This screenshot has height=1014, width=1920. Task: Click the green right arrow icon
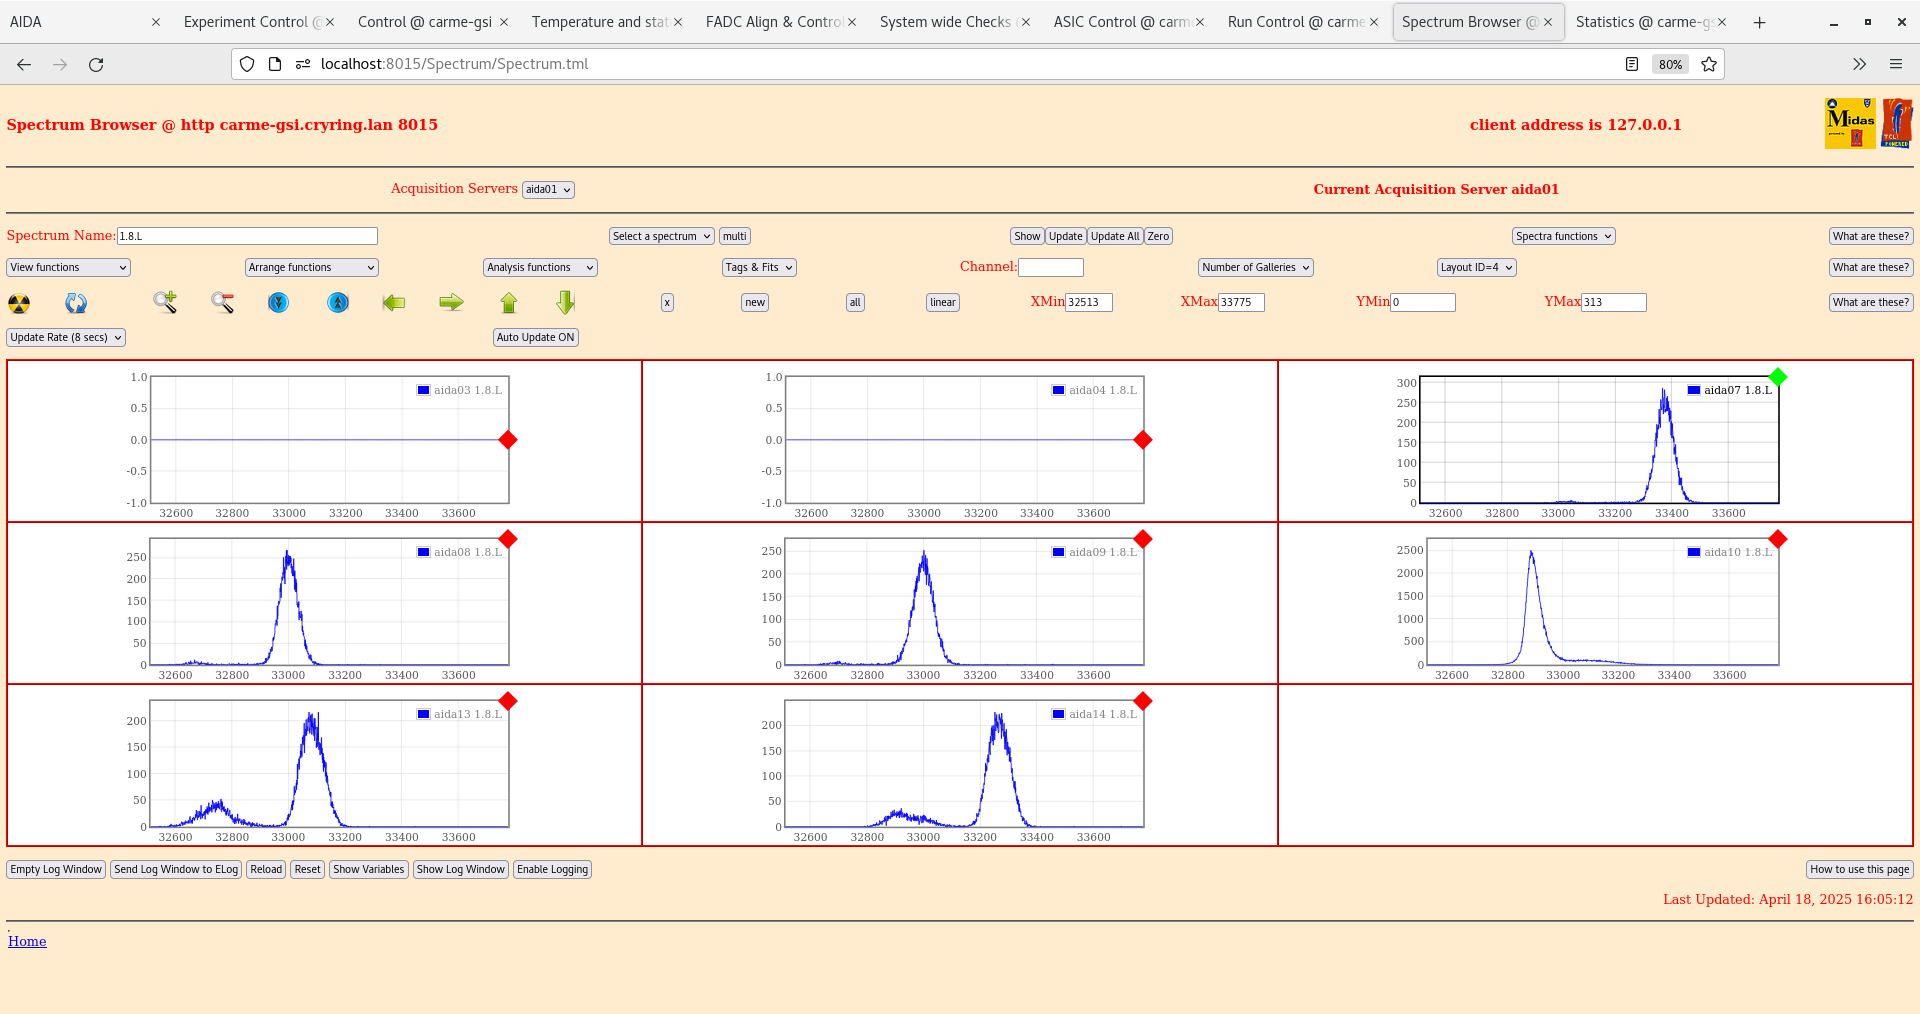(452, 302)
